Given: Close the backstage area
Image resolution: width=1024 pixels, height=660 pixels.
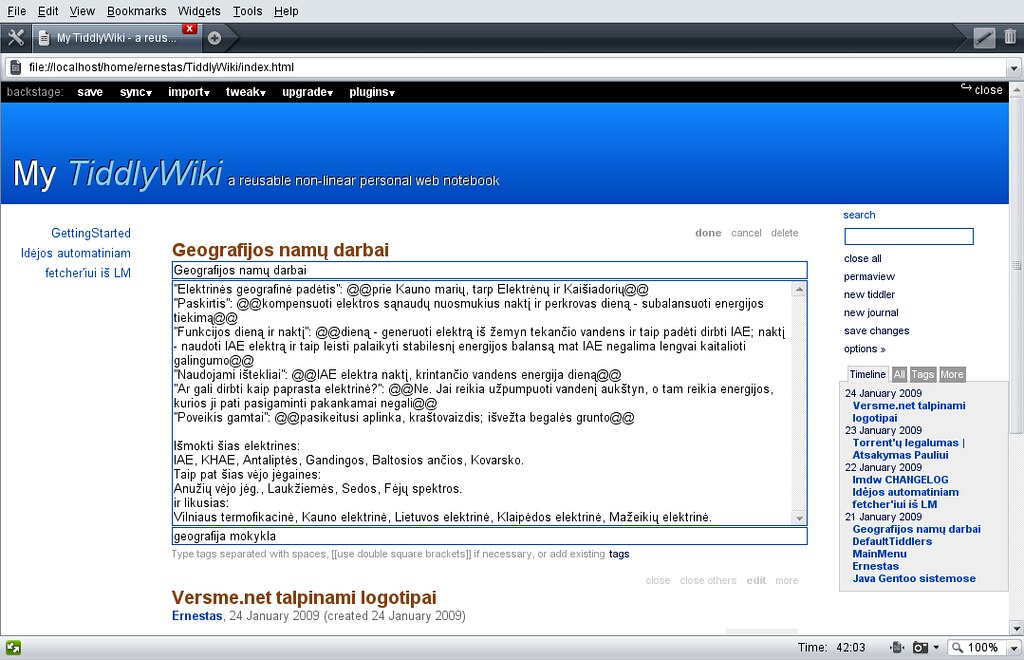Looking at the screenshot, I should click(982, 89).
